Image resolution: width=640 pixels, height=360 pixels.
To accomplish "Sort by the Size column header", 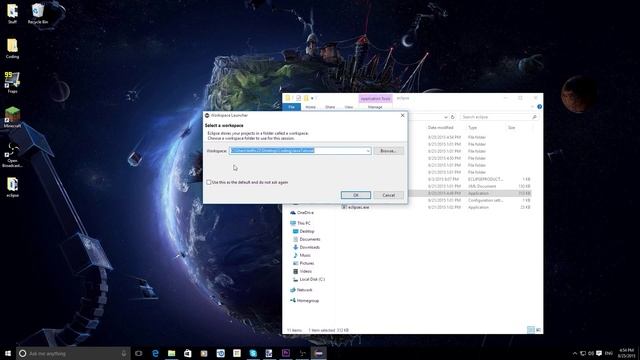I will point(511,128).
